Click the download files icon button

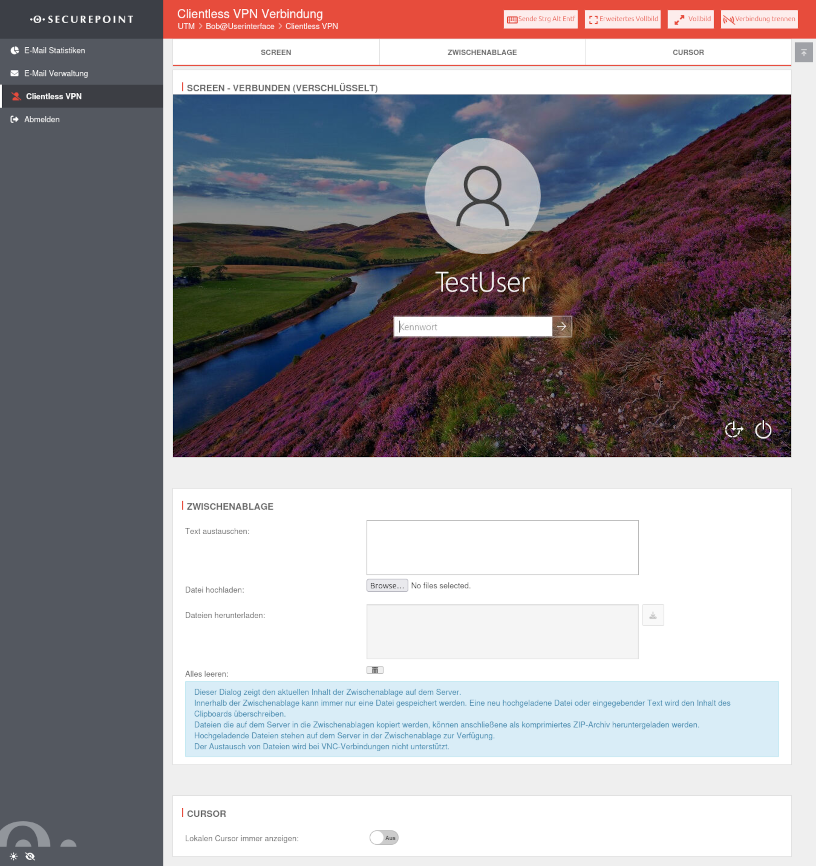point(652,616)
